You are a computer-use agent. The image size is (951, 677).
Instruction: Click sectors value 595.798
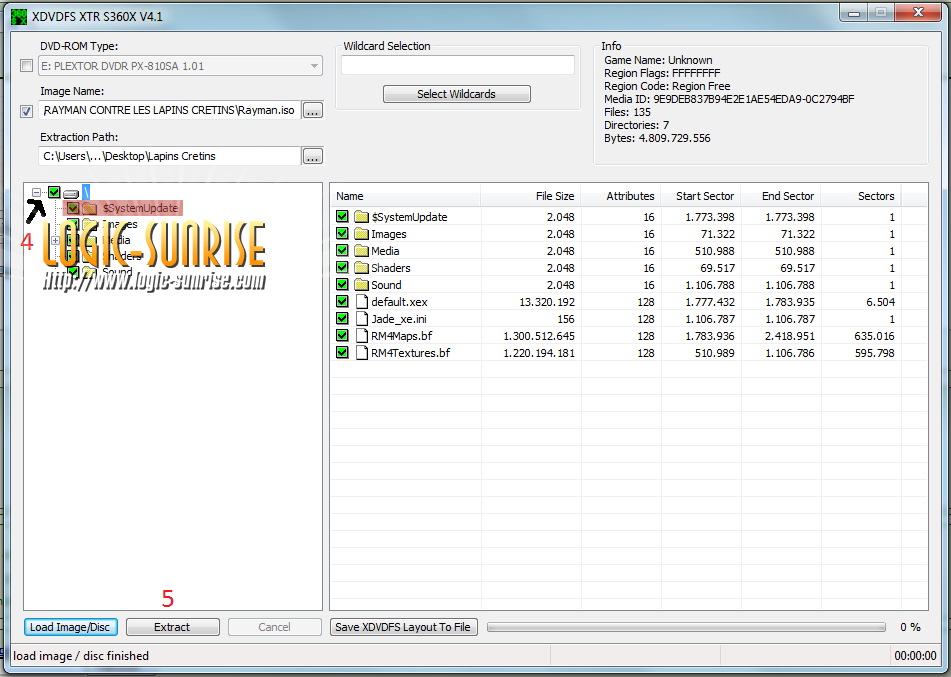(x=874, y=352)
